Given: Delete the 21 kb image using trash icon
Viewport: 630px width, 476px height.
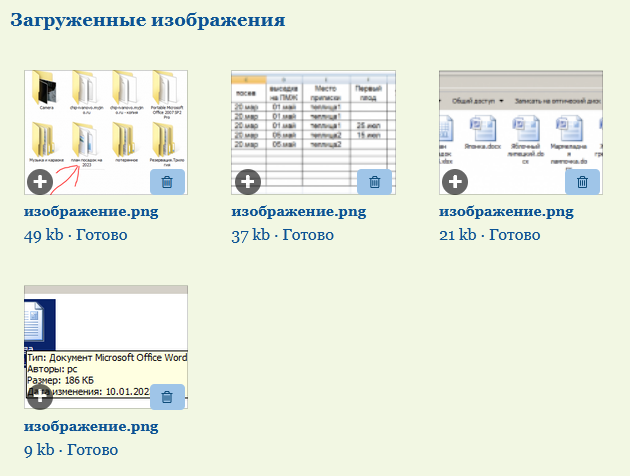Looking at the screenshot, I should (x=582, y=182).
